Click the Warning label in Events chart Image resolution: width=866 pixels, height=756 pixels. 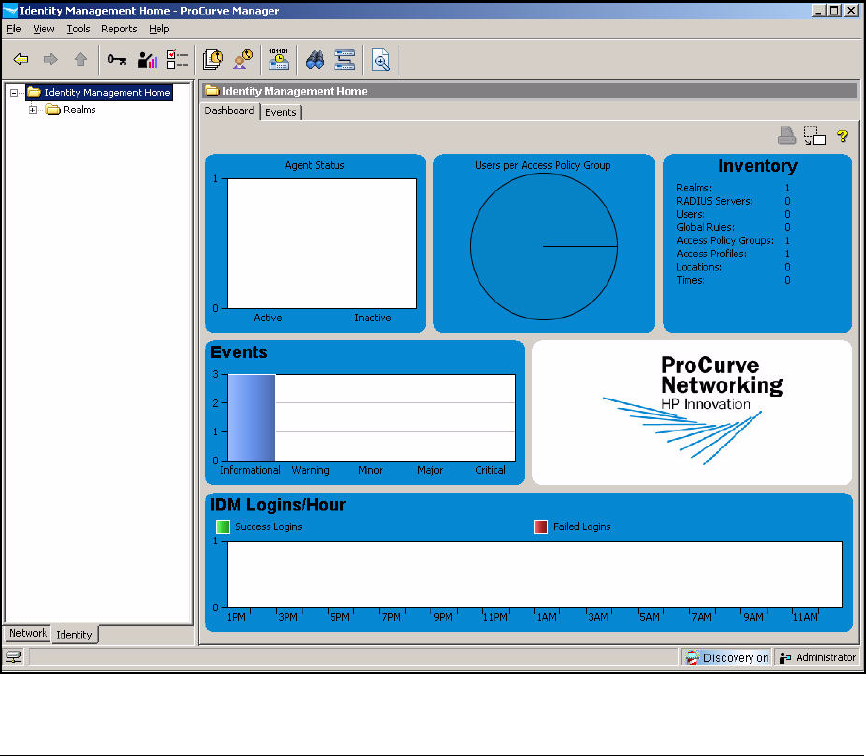[x=310, y=470]
